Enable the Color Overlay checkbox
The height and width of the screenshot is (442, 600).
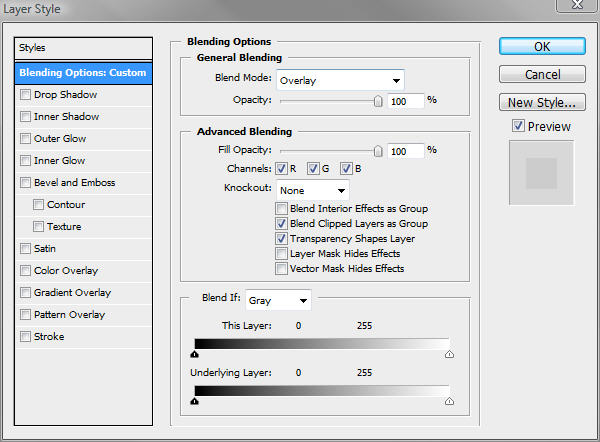point(25,271)
